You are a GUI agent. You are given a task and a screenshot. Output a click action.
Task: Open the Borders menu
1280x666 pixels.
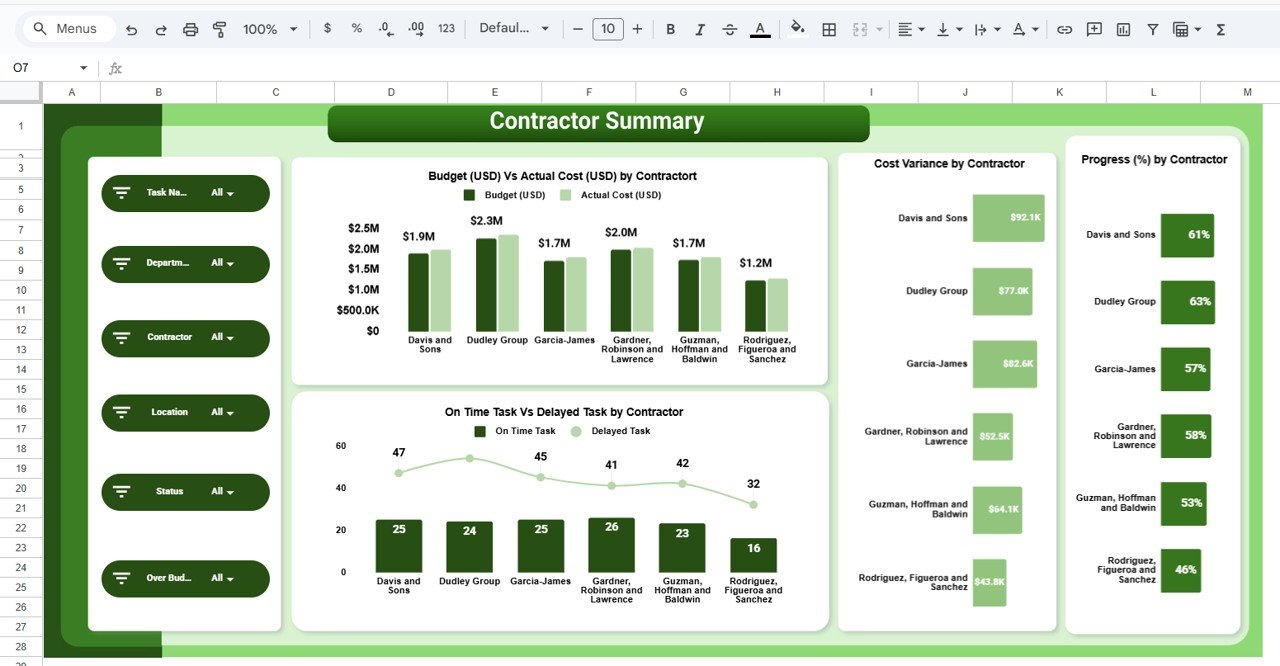coord(828,29)
